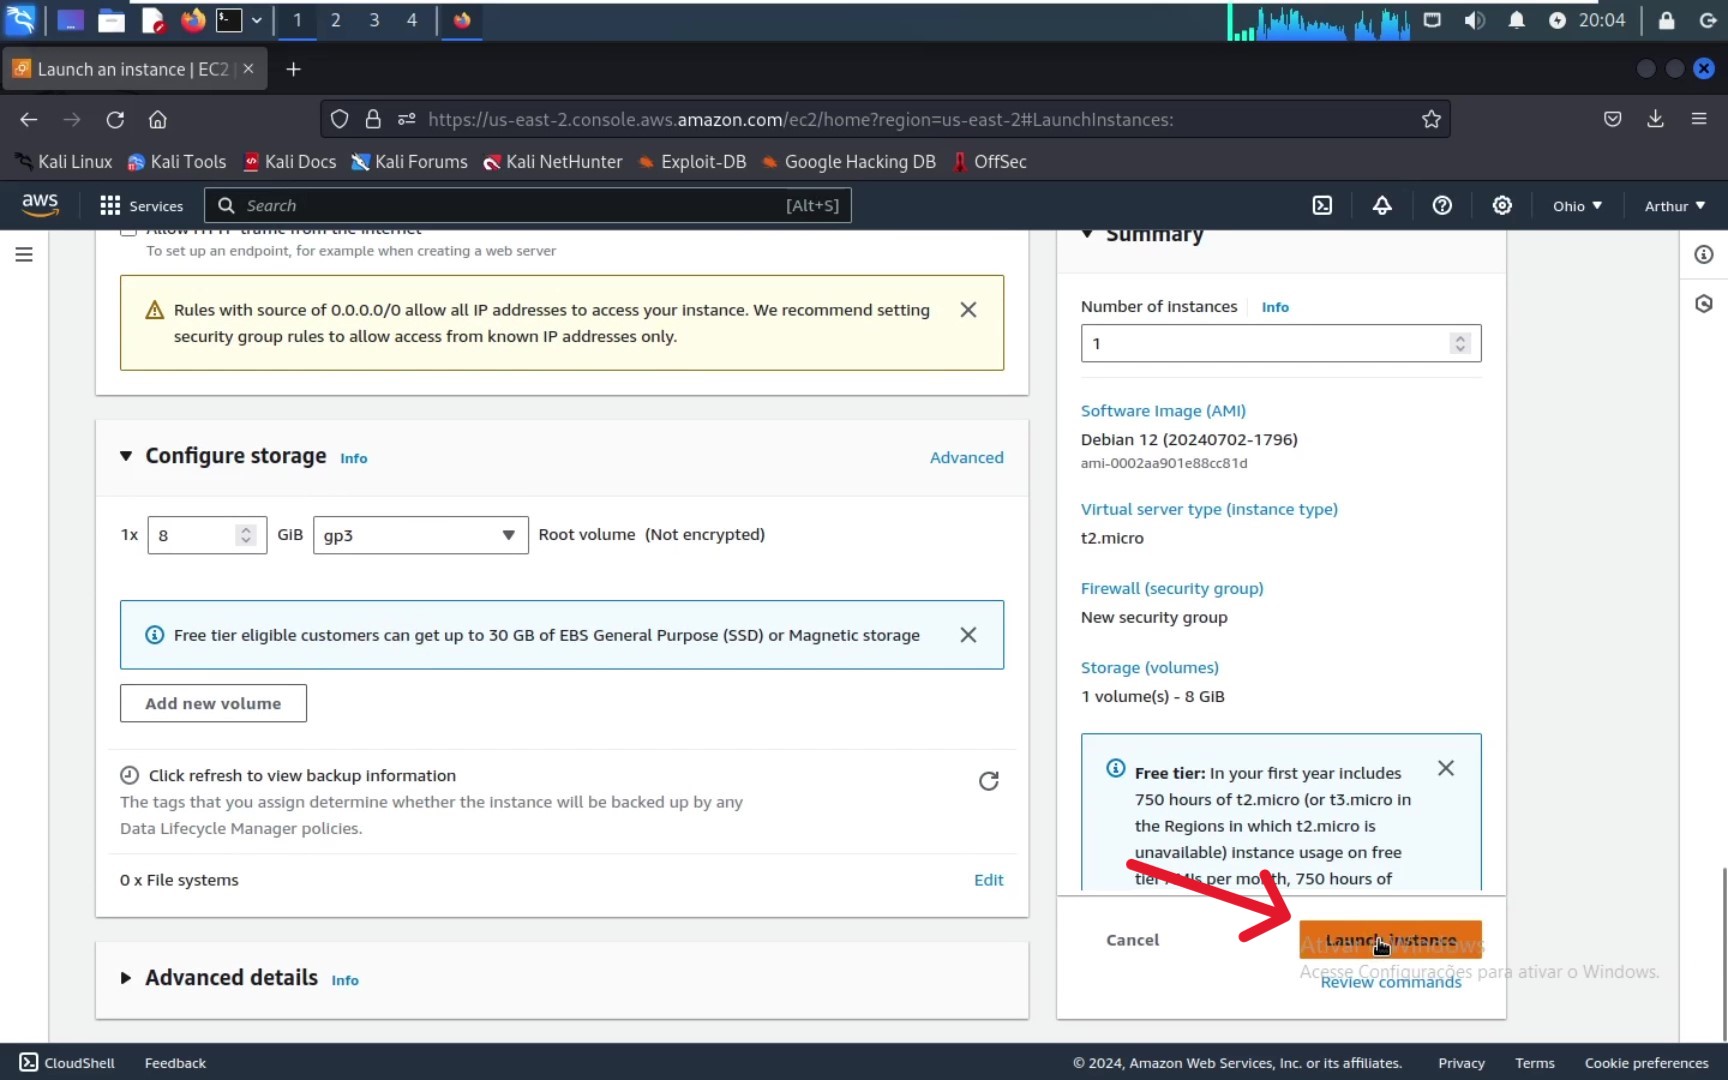
Task: Open Firewall (security group) summary link
Action: [1172, 588]
